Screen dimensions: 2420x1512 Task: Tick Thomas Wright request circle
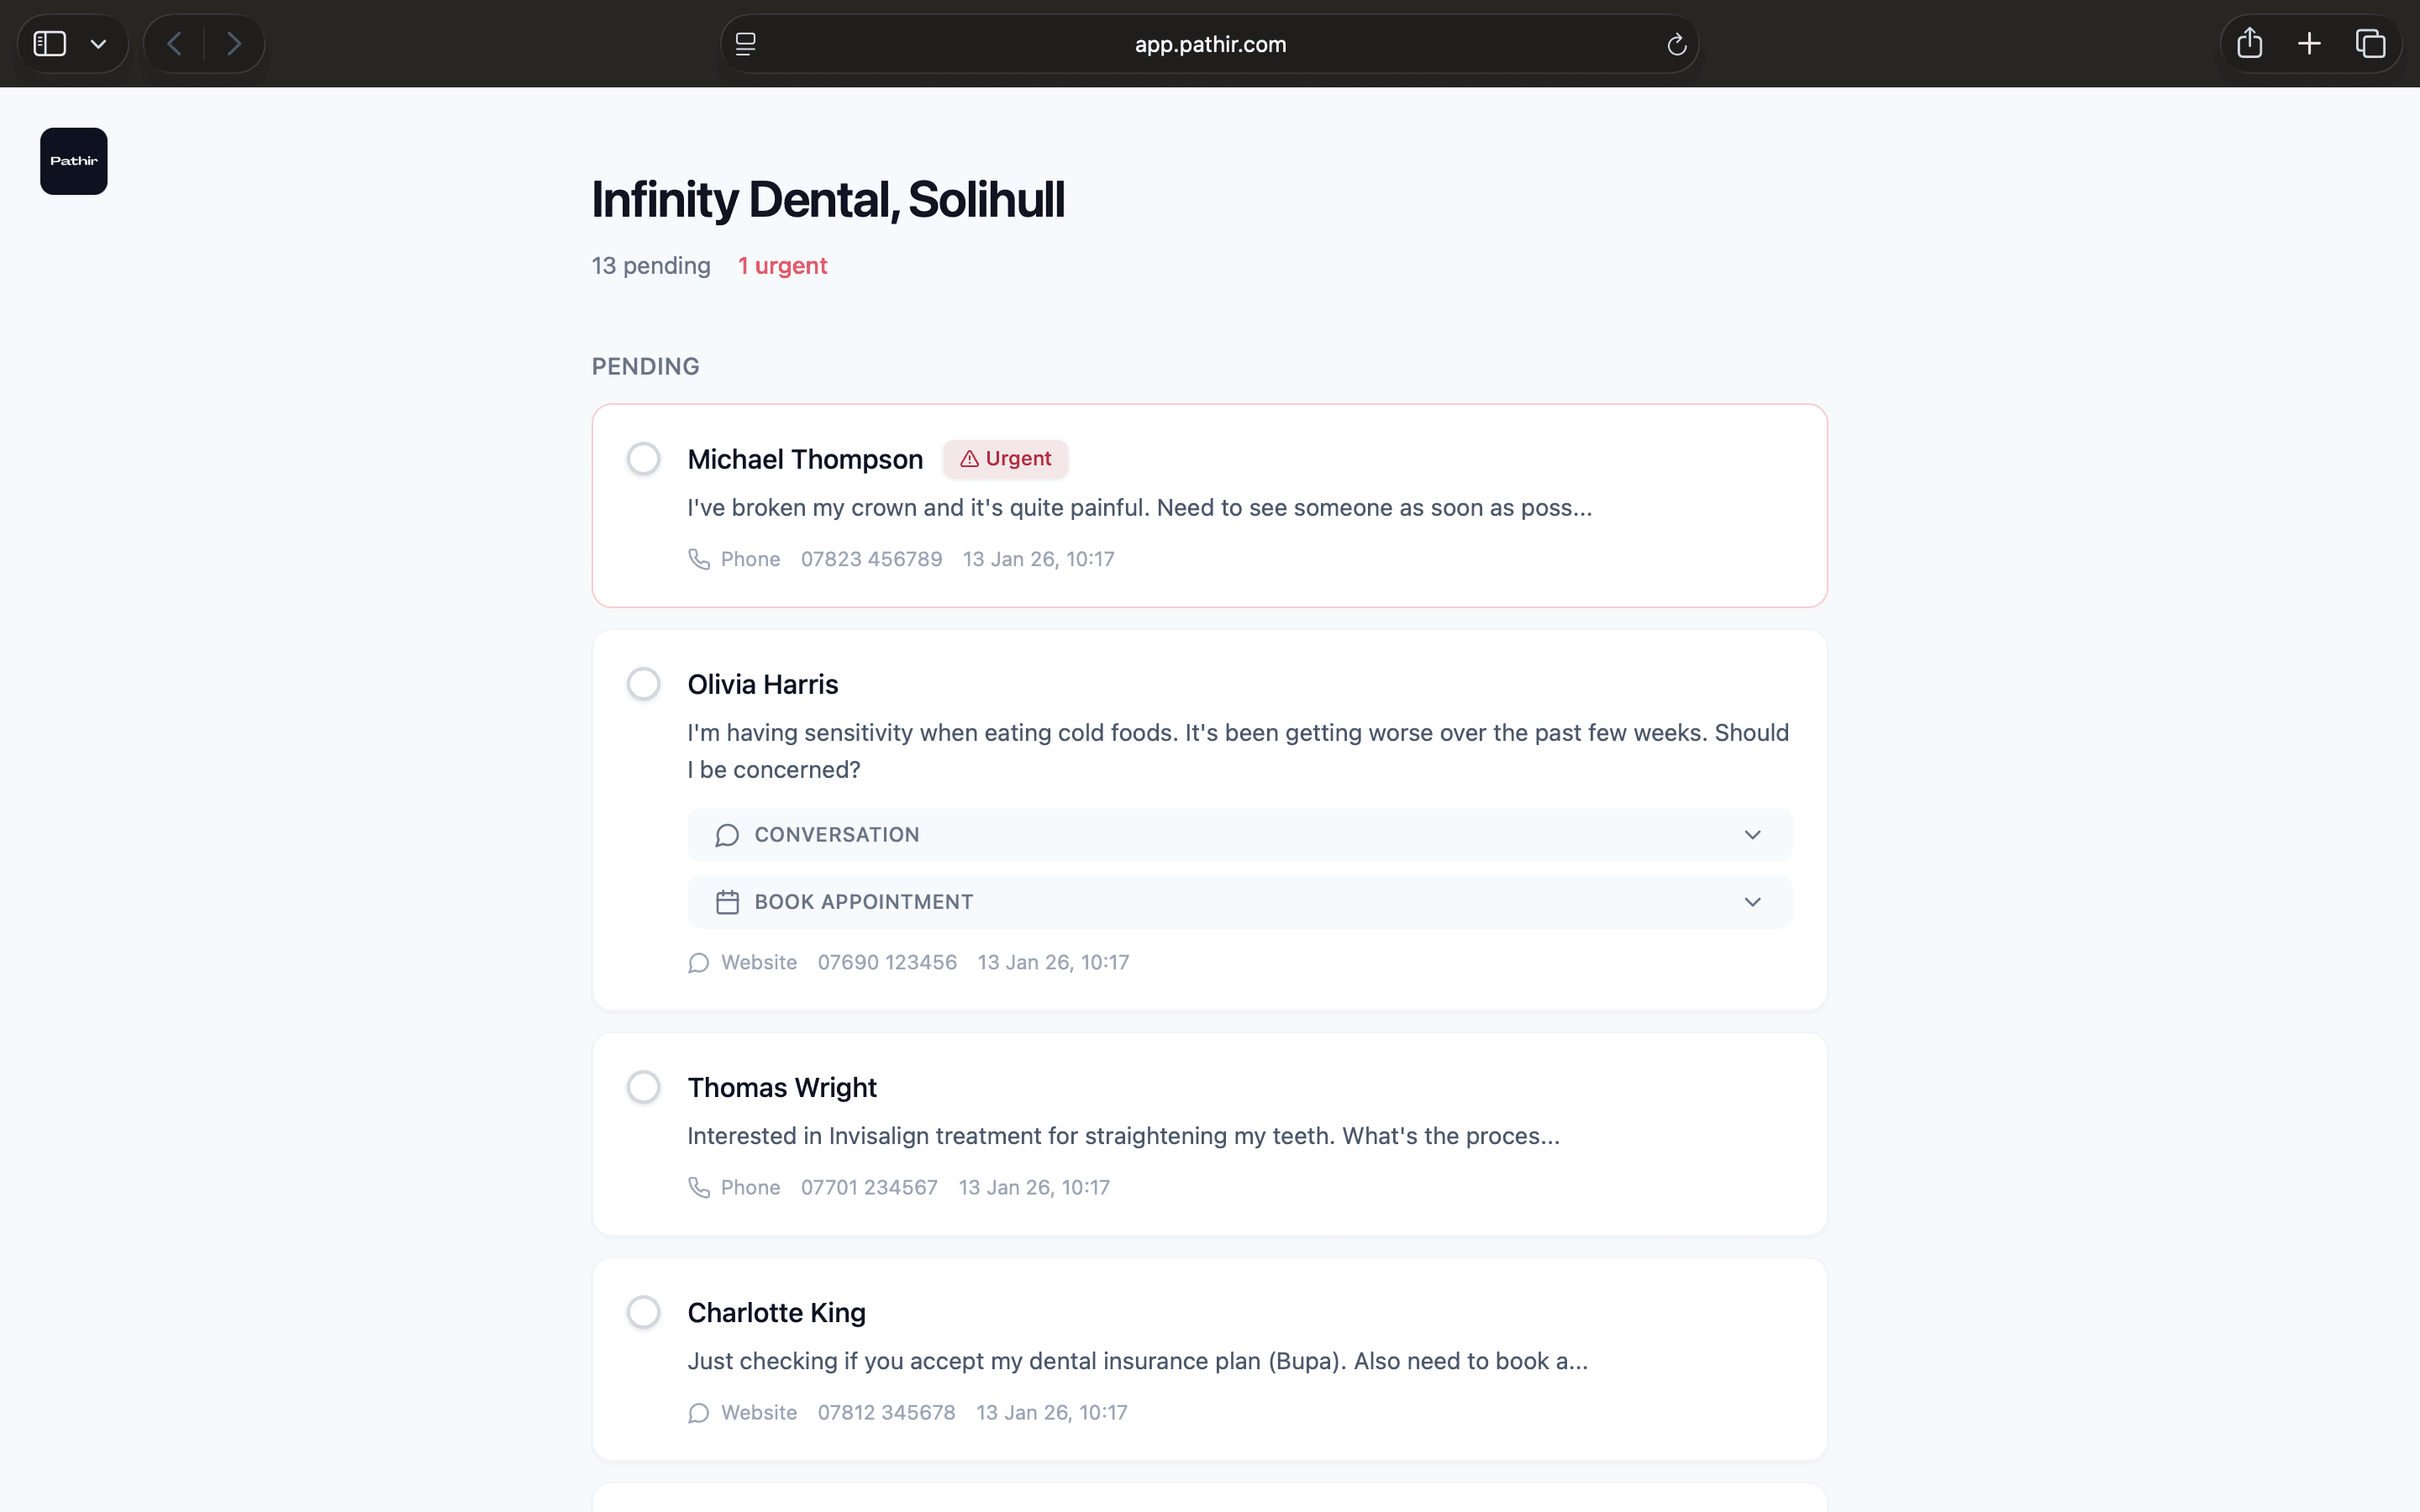[x=643, y=1087]
